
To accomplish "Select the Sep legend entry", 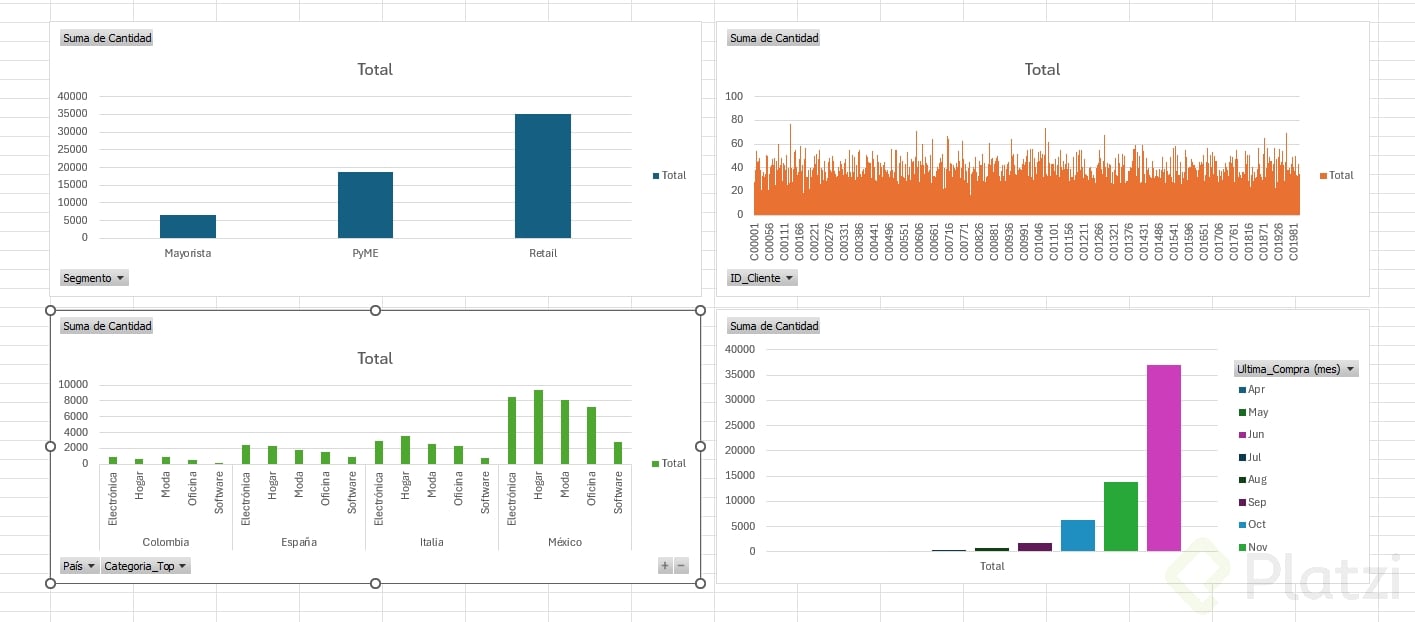I will (1252, 502).
